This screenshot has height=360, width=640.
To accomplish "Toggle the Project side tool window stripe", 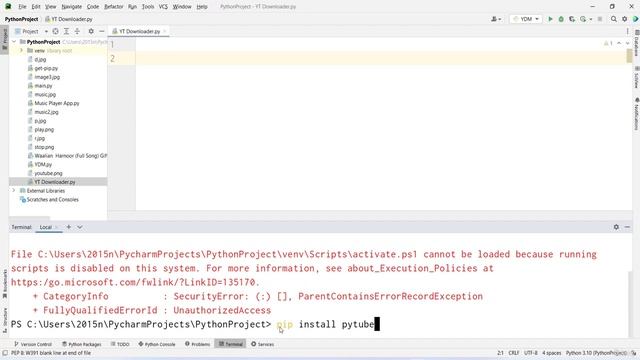I will coord(4,39).
